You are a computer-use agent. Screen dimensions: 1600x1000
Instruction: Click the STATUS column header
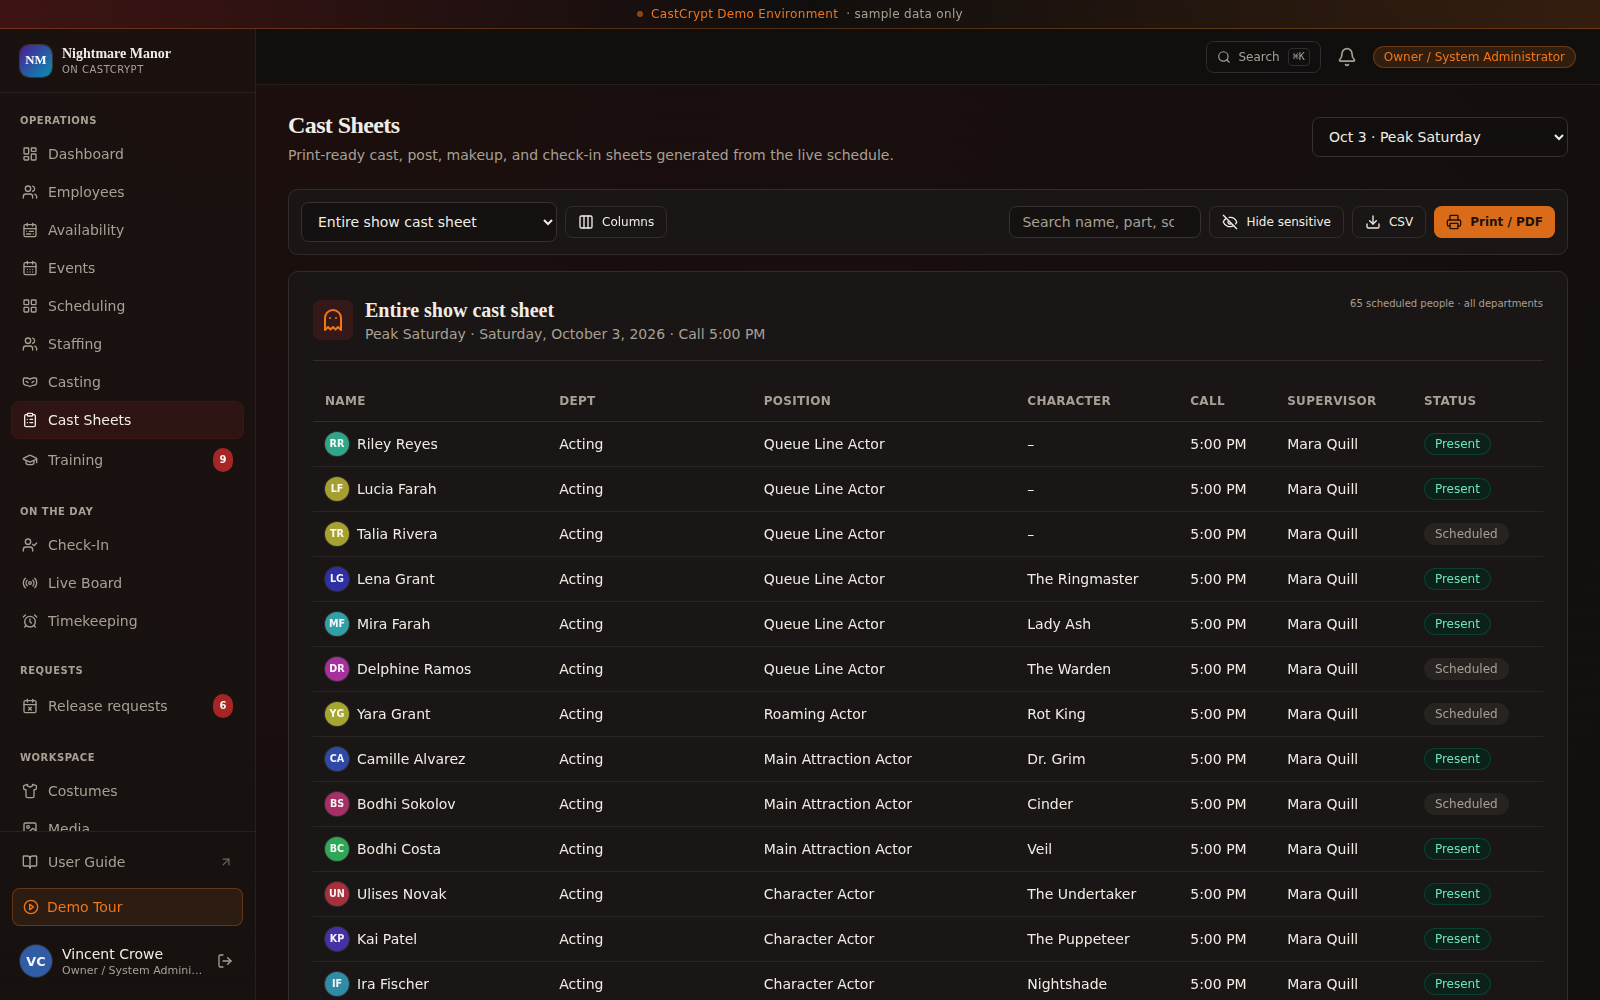pyautogui.click(x=1450, y=401)
